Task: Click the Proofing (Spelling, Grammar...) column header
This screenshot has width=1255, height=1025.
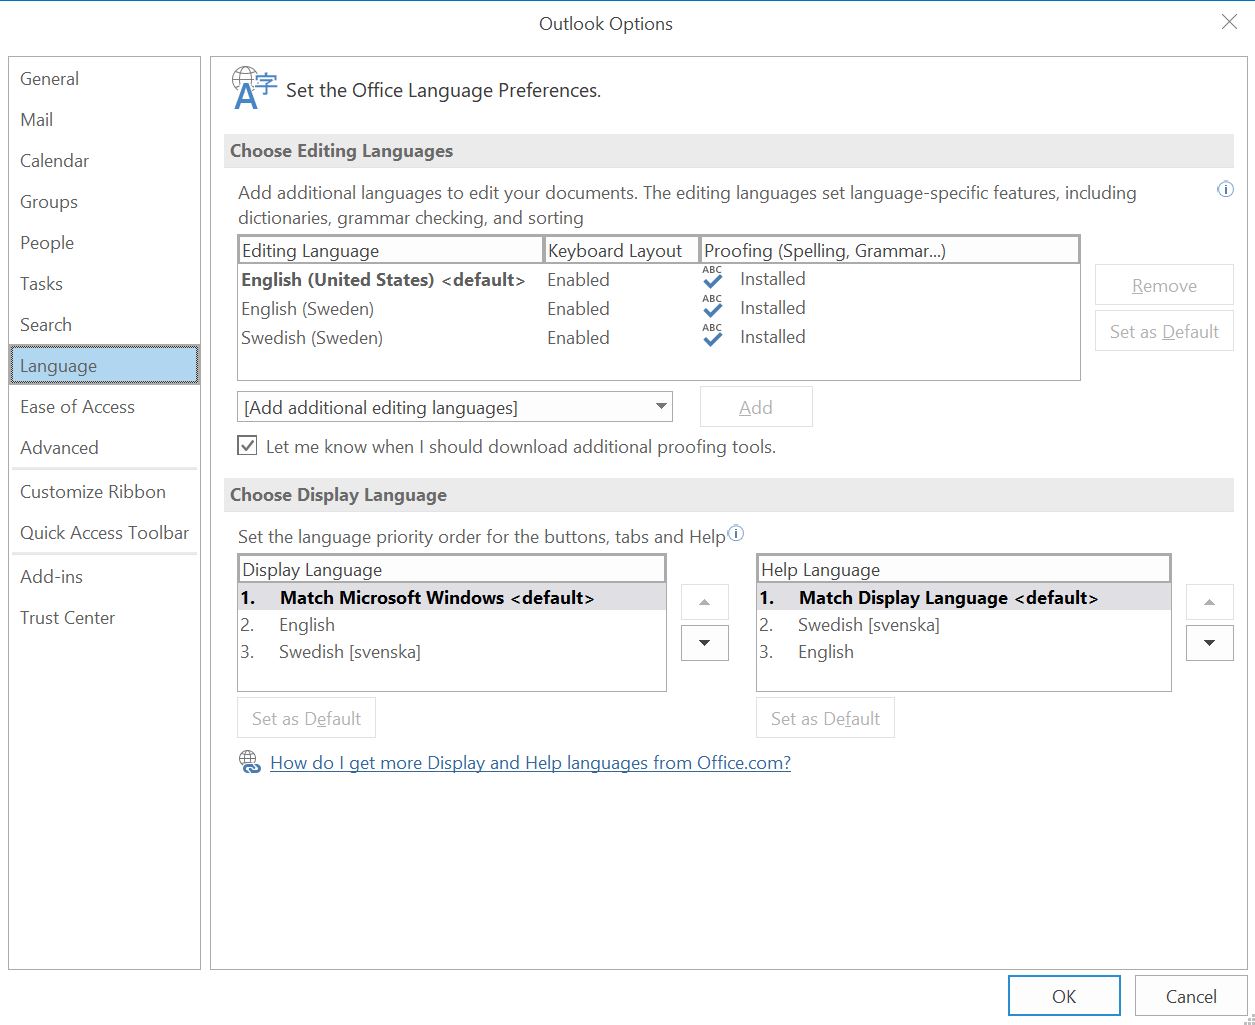Action: [889, 250]
